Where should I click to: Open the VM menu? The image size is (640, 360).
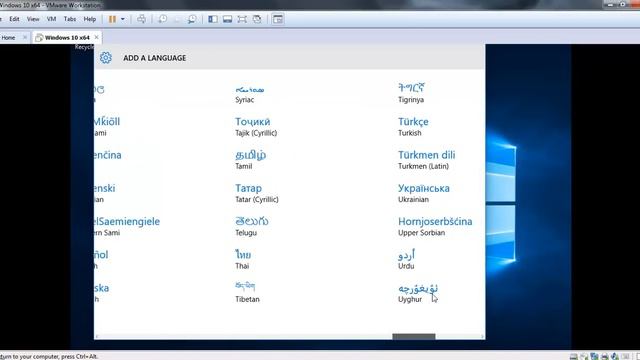click(51, 19)
